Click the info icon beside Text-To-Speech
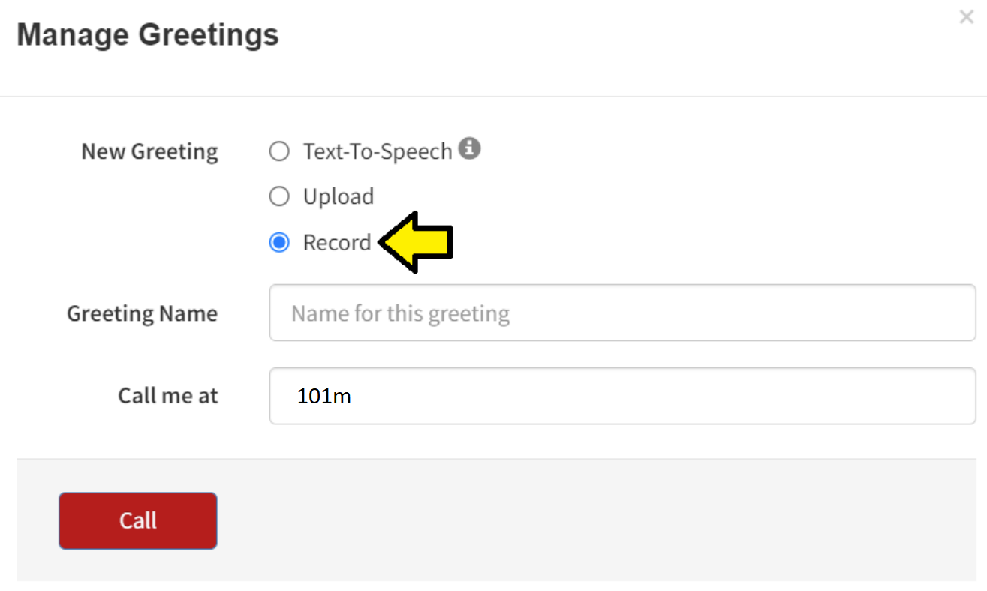The image size is (987, 591). 469,149
